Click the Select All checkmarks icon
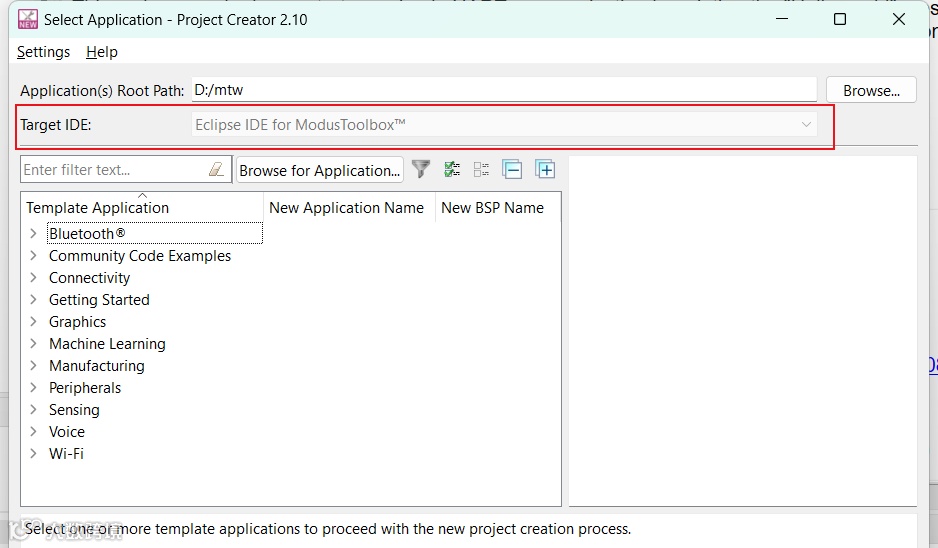 (452, 169)
